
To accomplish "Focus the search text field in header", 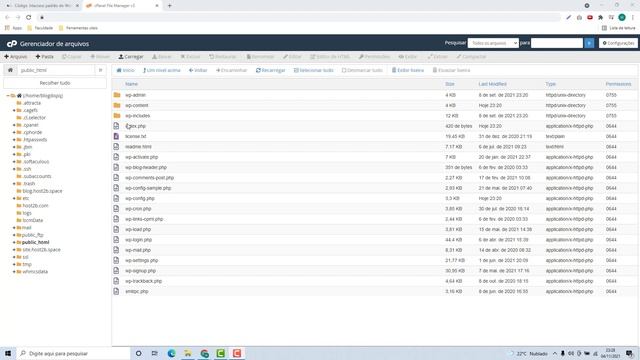I will (557, 43).
